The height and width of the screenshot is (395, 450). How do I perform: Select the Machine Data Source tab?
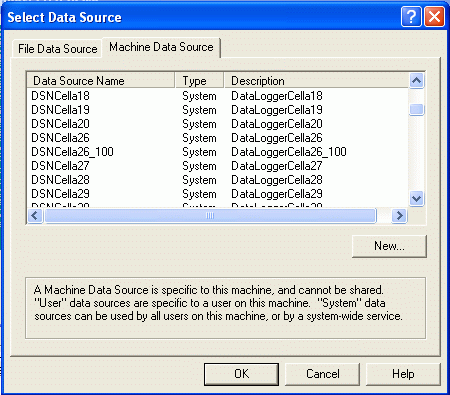coord(161,47)
